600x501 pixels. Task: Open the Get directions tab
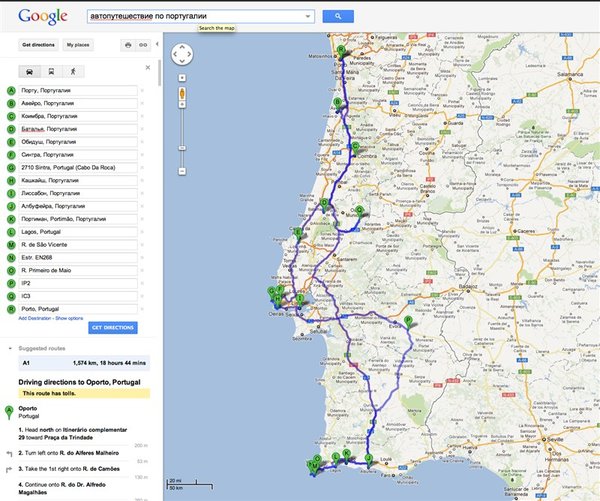[x=39, y=45]
